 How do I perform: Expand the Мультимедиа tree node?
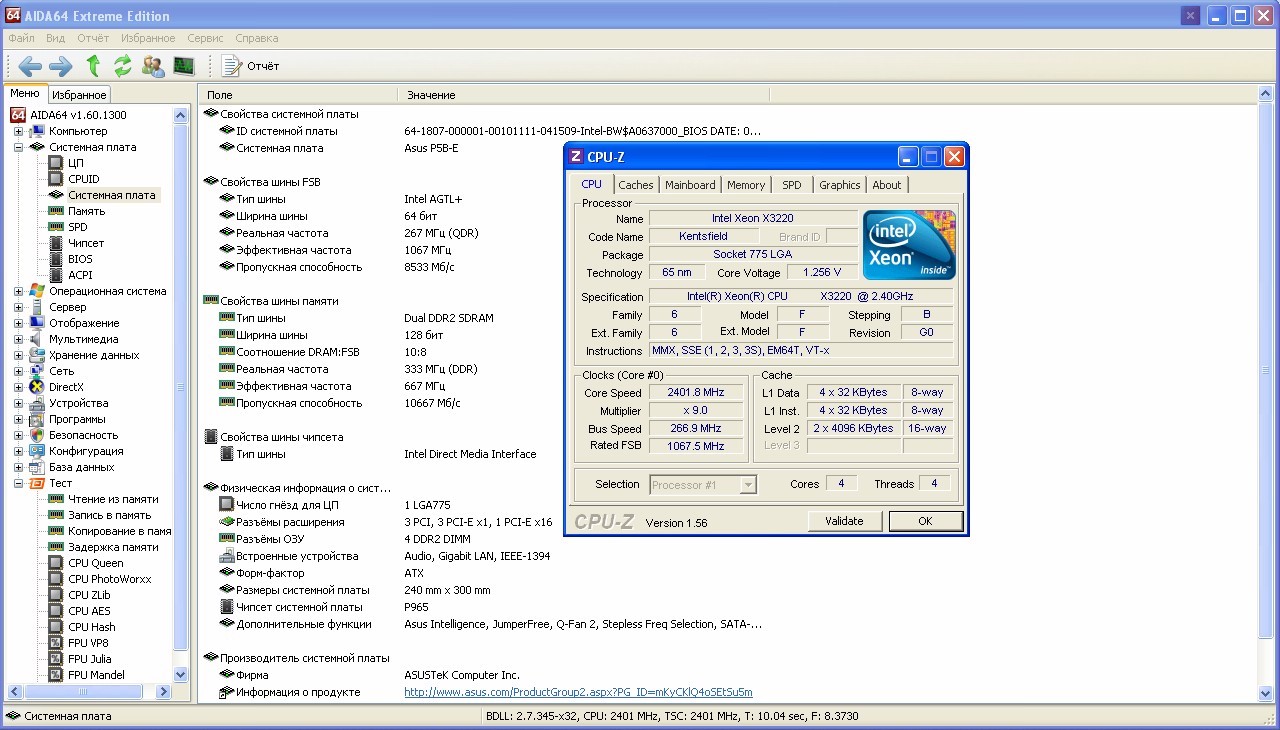18,339
